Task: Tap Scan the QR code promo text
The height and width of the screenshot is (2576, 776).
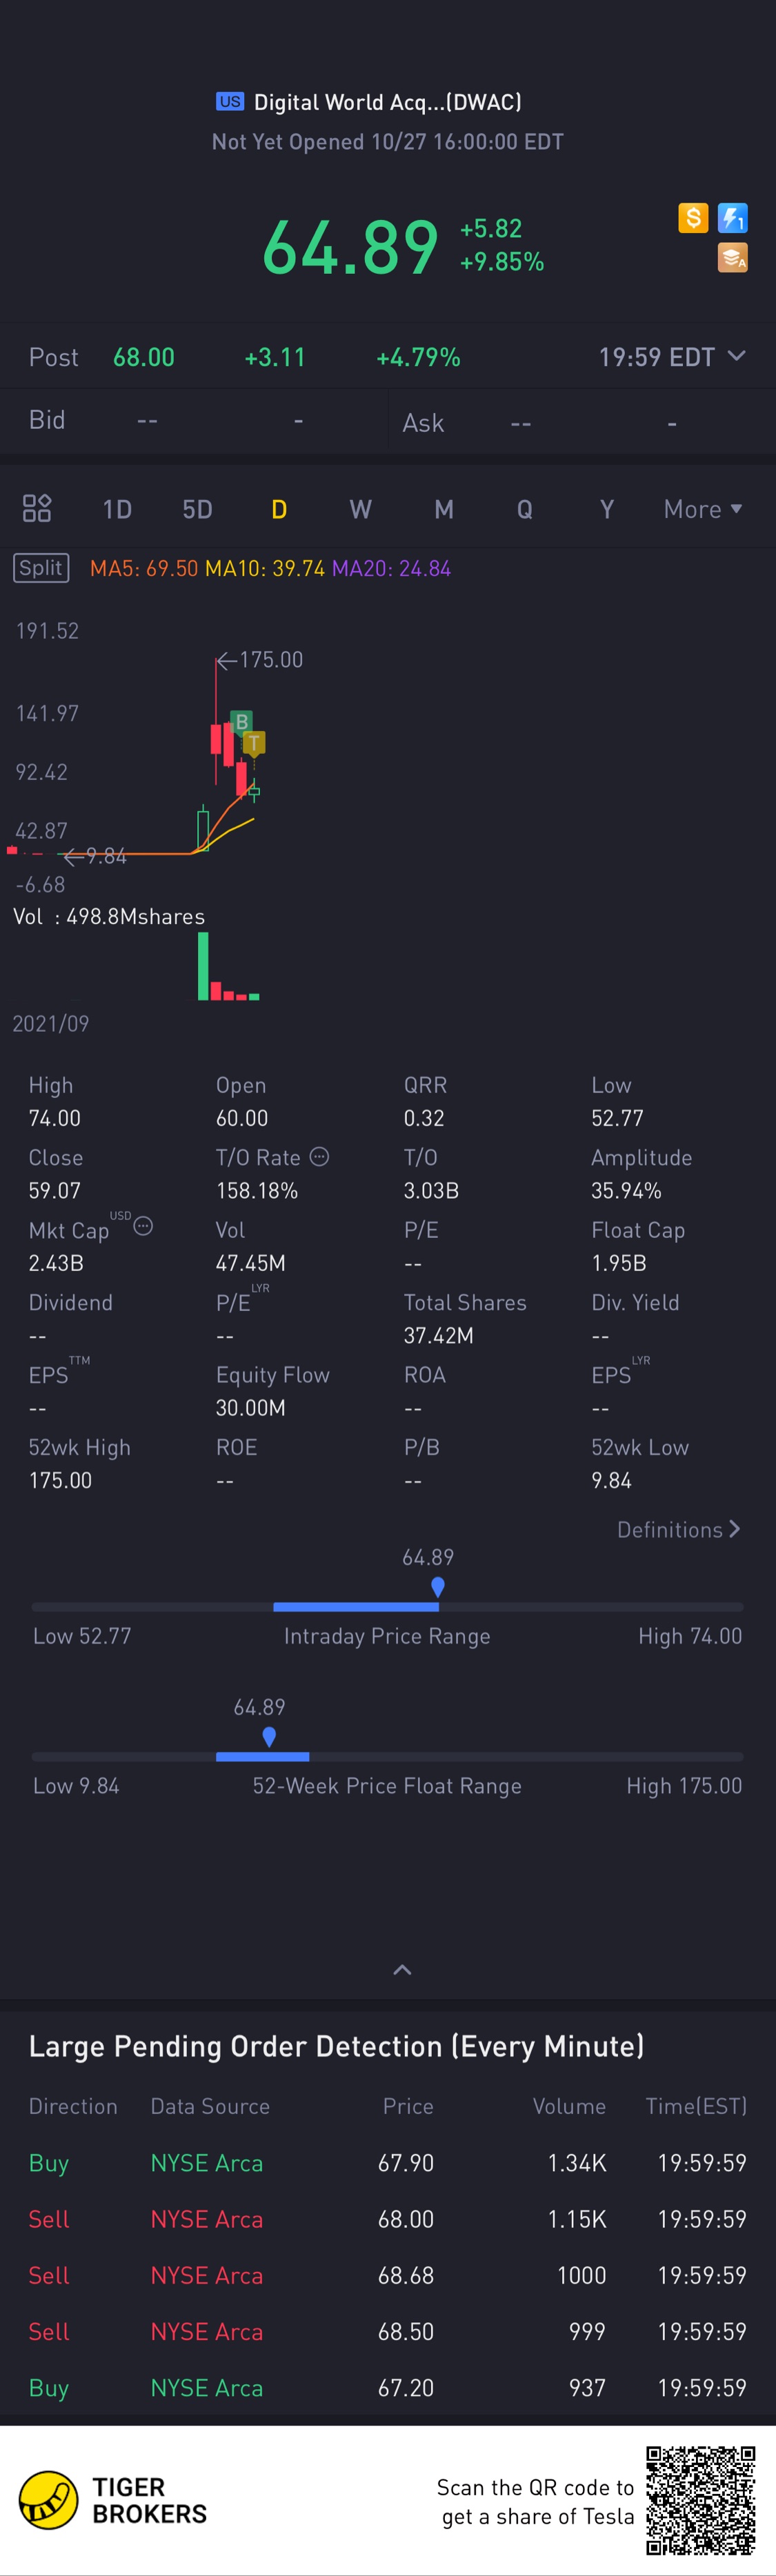Action: pos(536,2501)
